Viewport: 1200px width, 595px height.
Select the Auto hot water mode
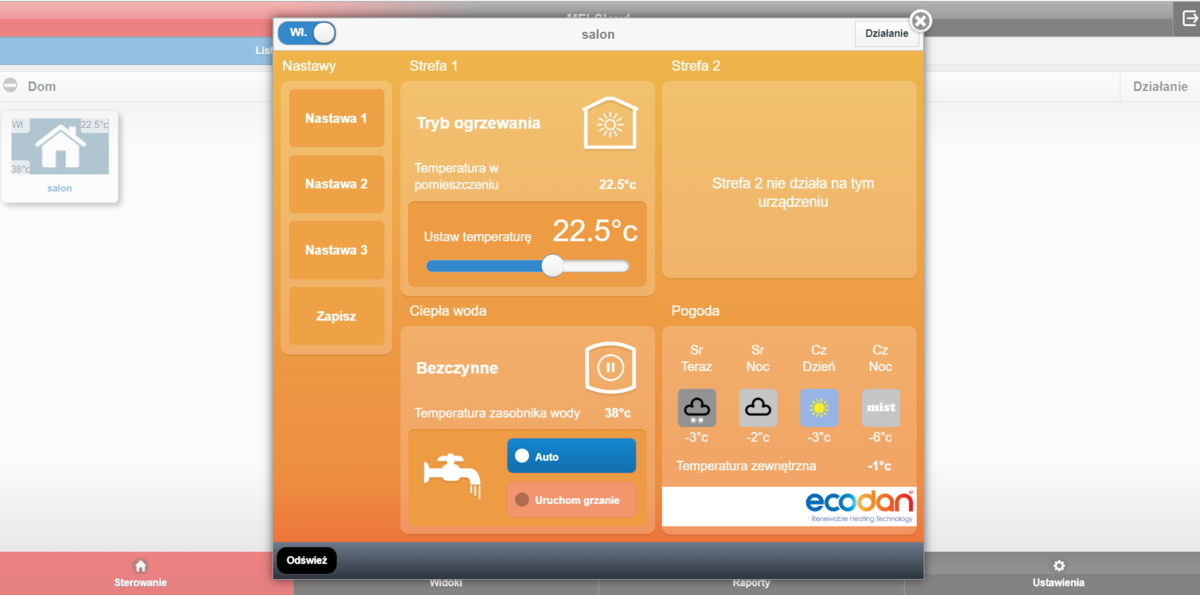coord(571,456)
